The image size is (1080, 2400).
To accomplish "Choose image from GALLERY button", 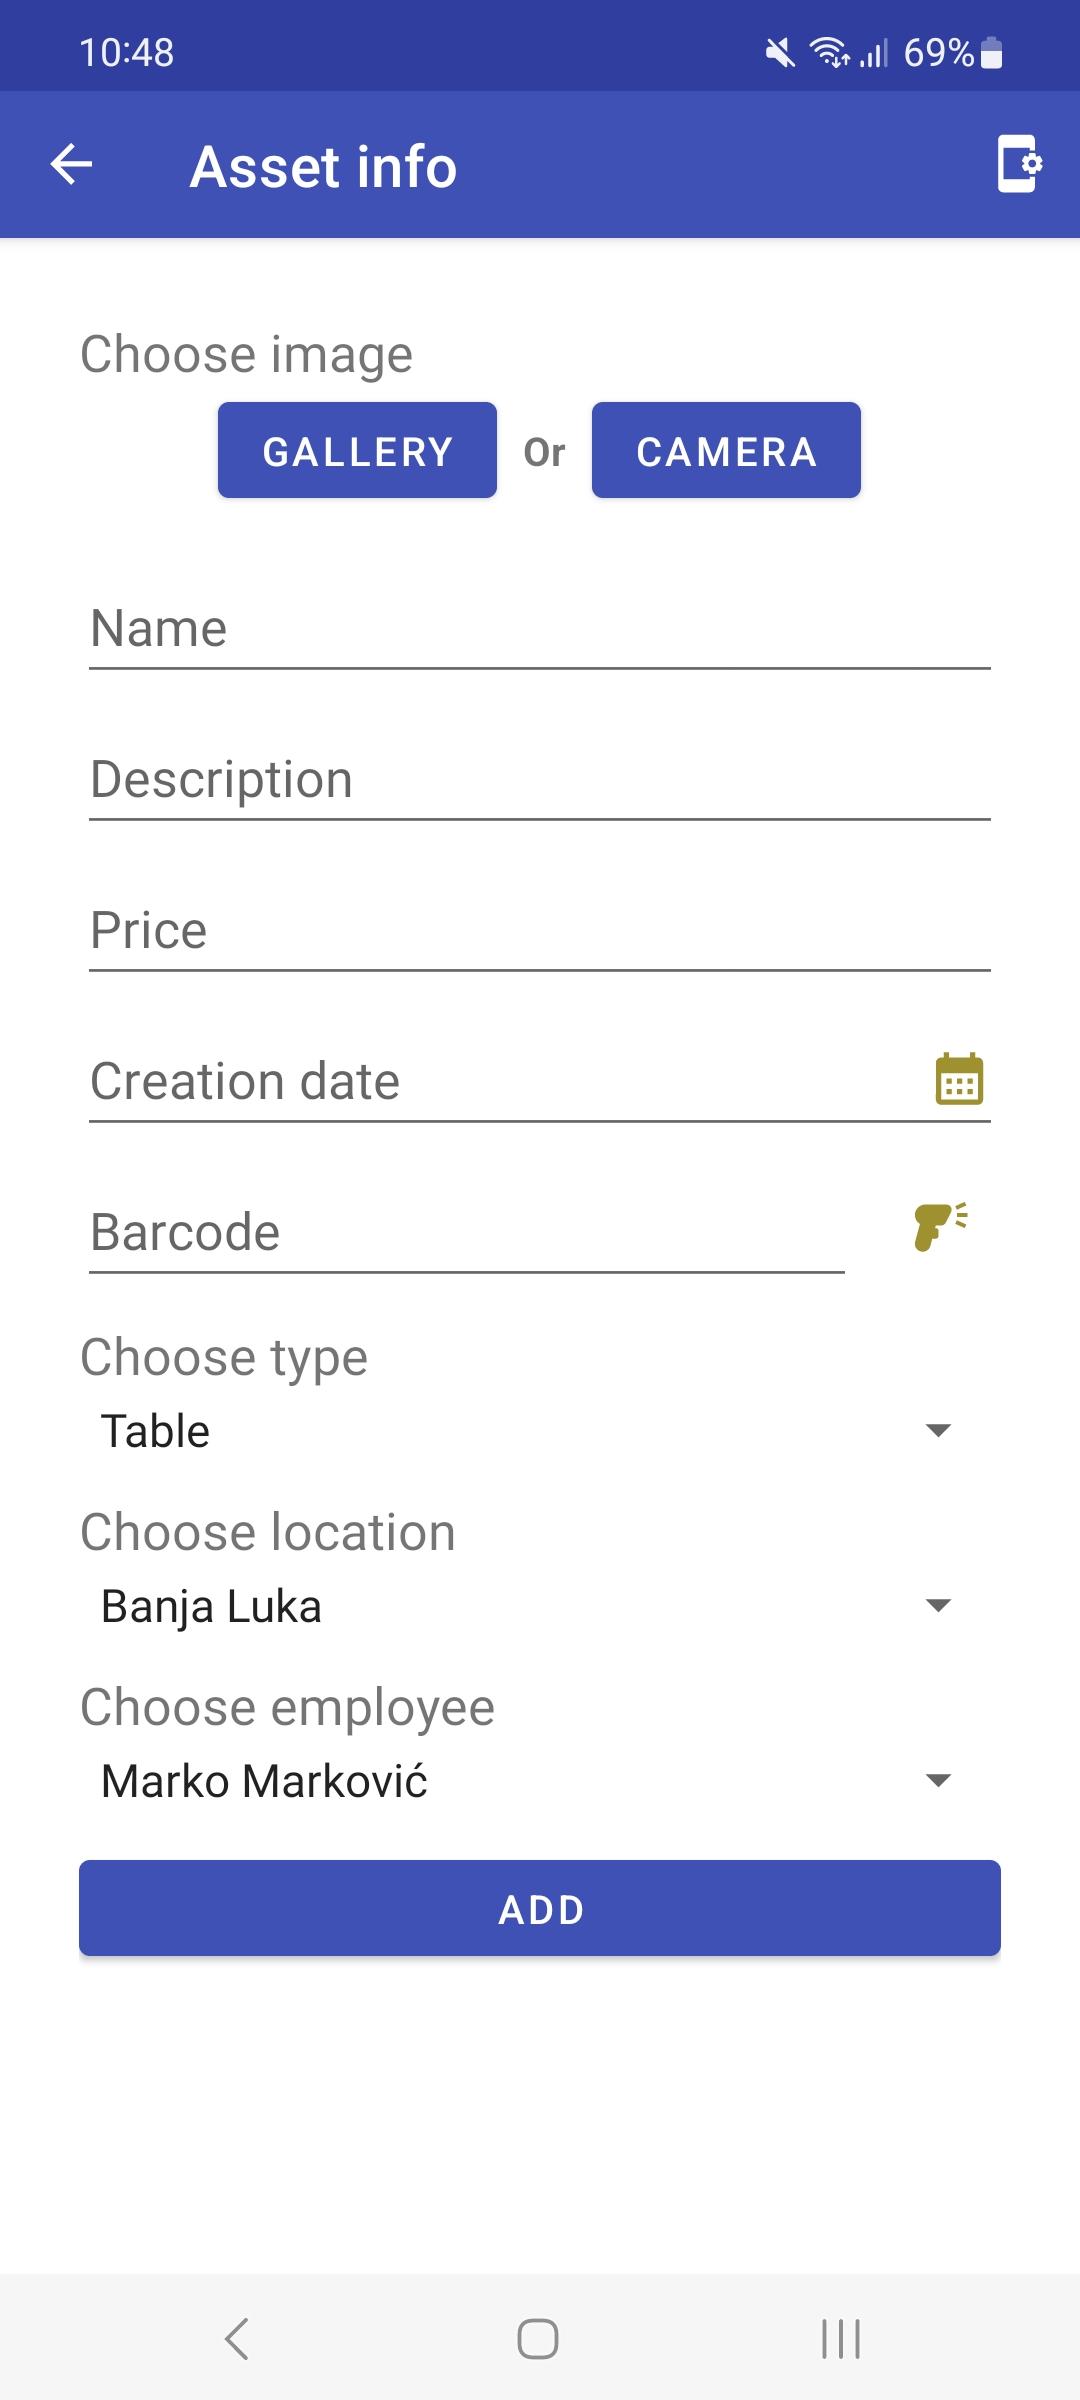I will click(357, 451).
